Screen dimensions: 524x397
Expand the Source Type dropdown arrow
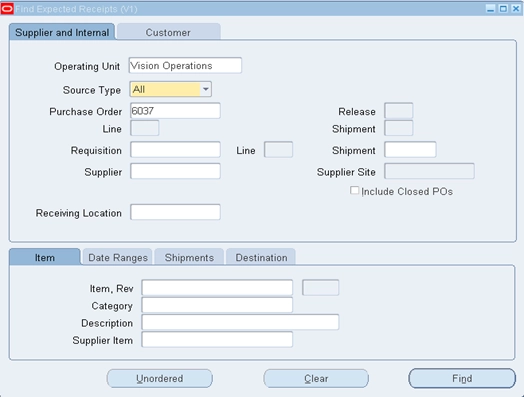(x=206, y=89)
